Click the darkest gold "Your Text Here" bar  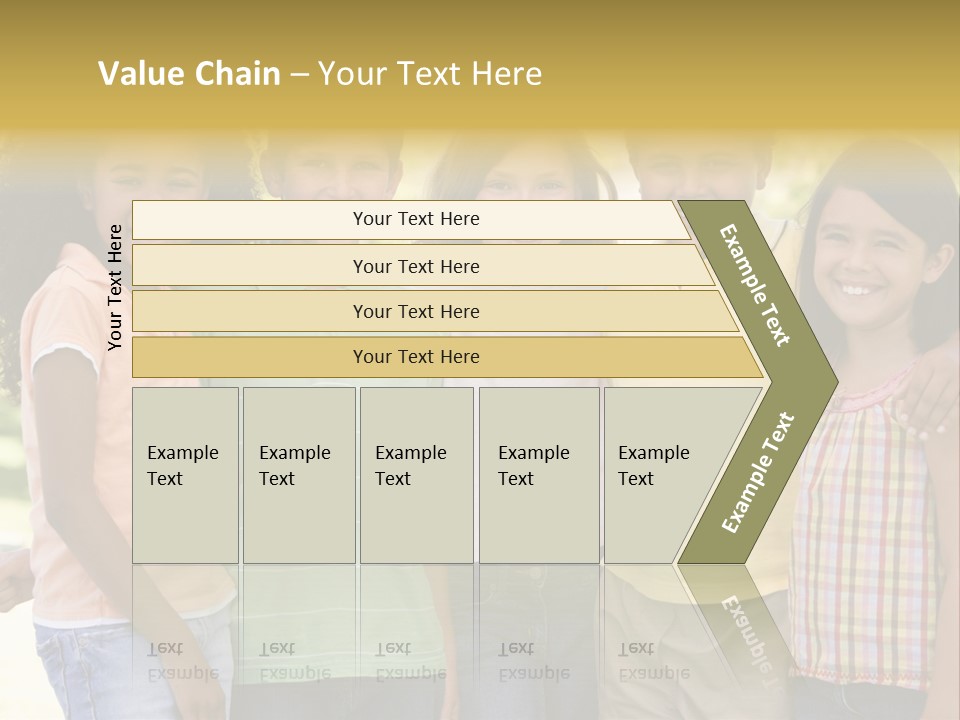tap(416, 357)
